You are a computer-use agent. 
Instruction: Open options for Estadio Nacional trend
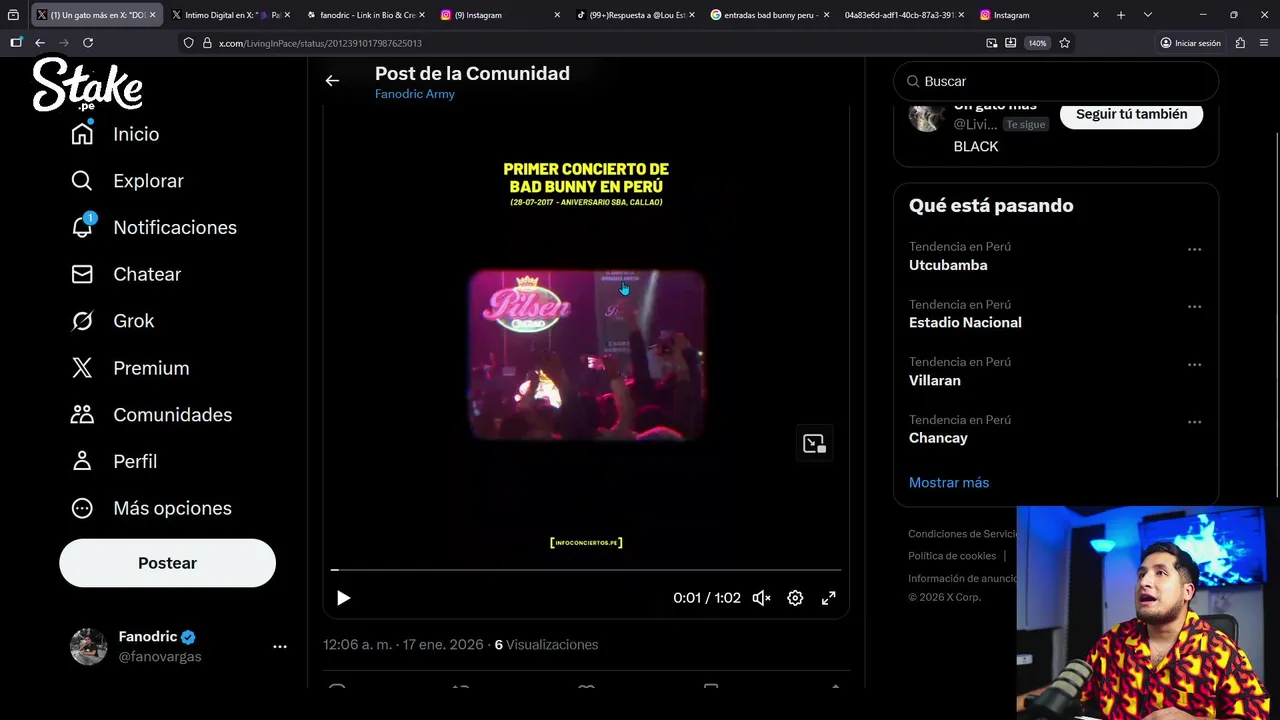[x=1194, y=307]
